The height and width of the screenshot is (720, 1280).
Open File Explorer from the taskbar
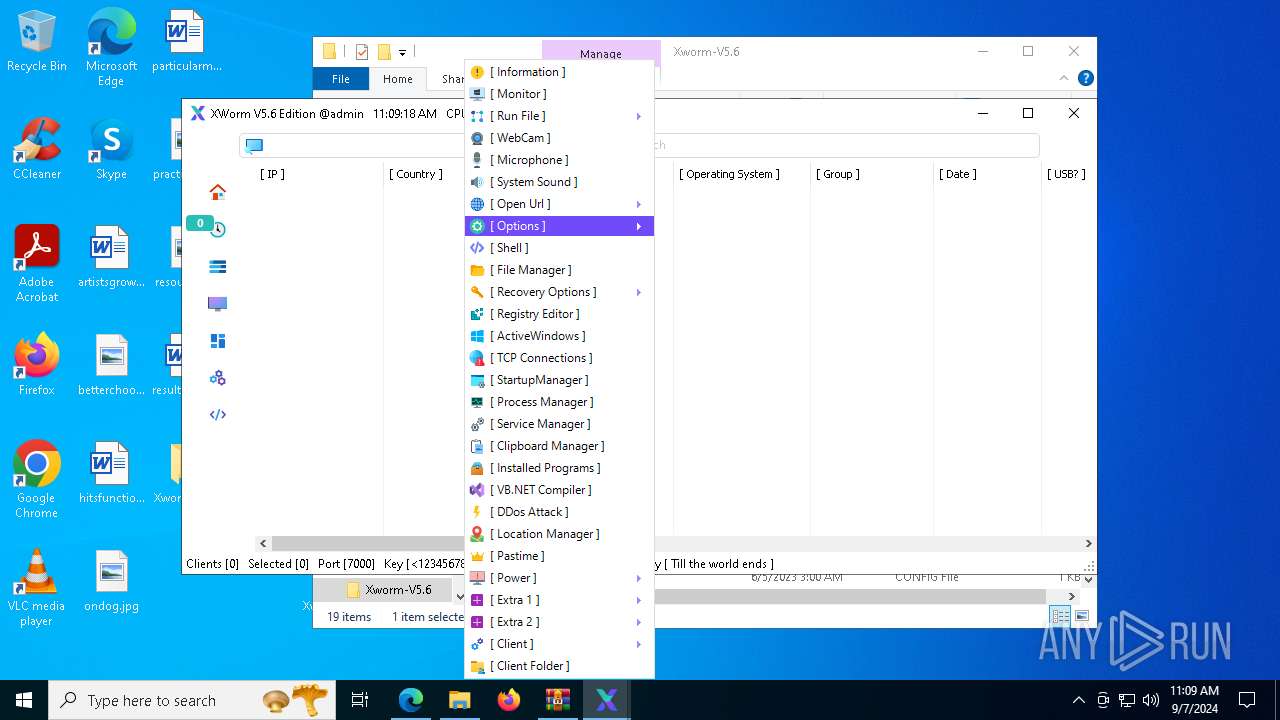460,700
